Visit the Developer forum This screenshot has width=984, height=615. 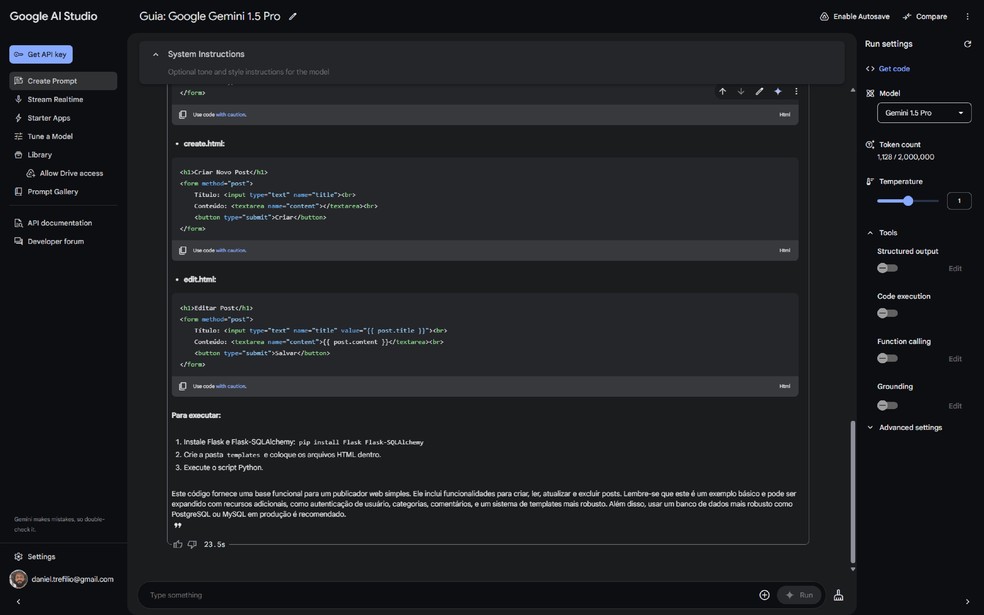52,239
